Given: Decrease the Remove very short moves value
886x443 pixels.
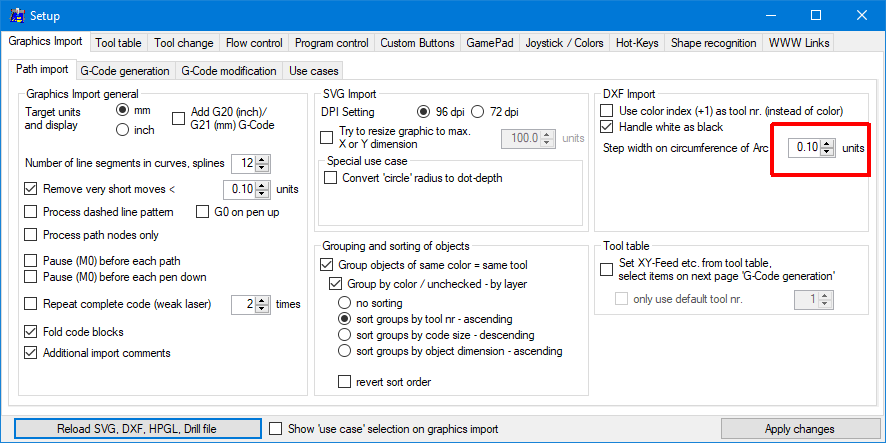Looking at the screenshot, I should [x=262, y=192].
